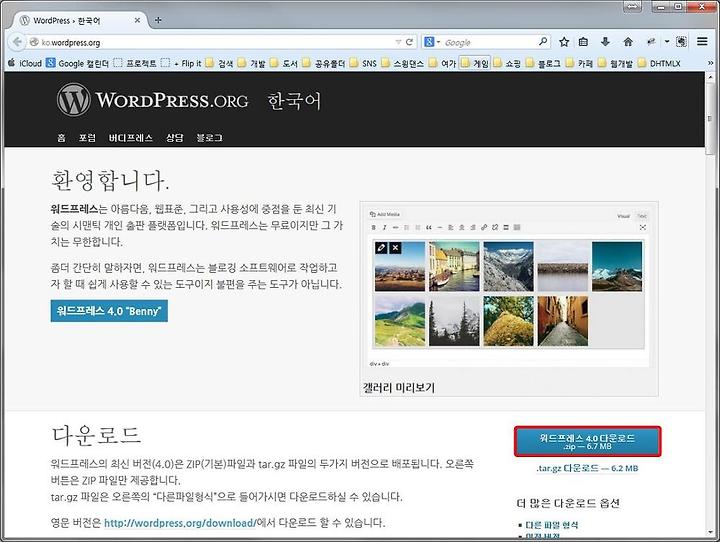
Task: Open the 상담 navigation item
Action: point(174,138)
